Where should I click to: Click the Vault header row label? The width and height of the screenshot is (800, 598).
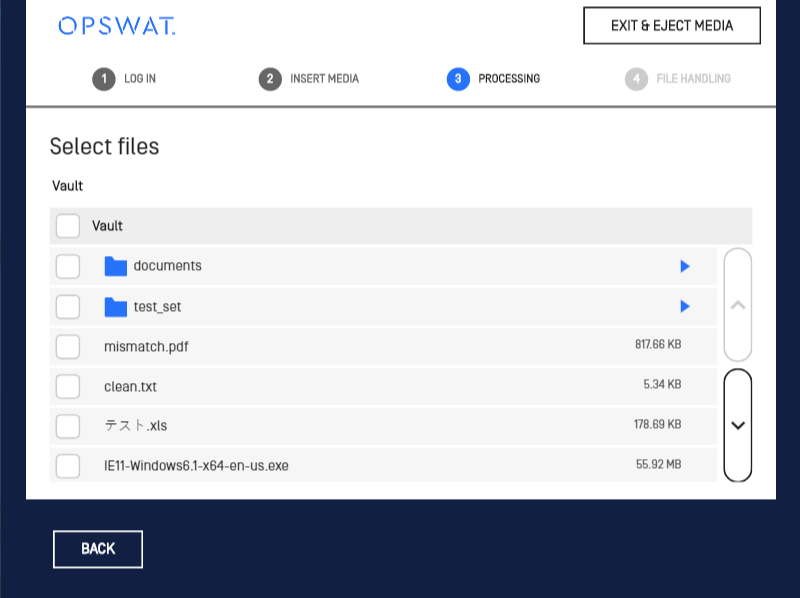pyautogui.click(x=107, y=226)
